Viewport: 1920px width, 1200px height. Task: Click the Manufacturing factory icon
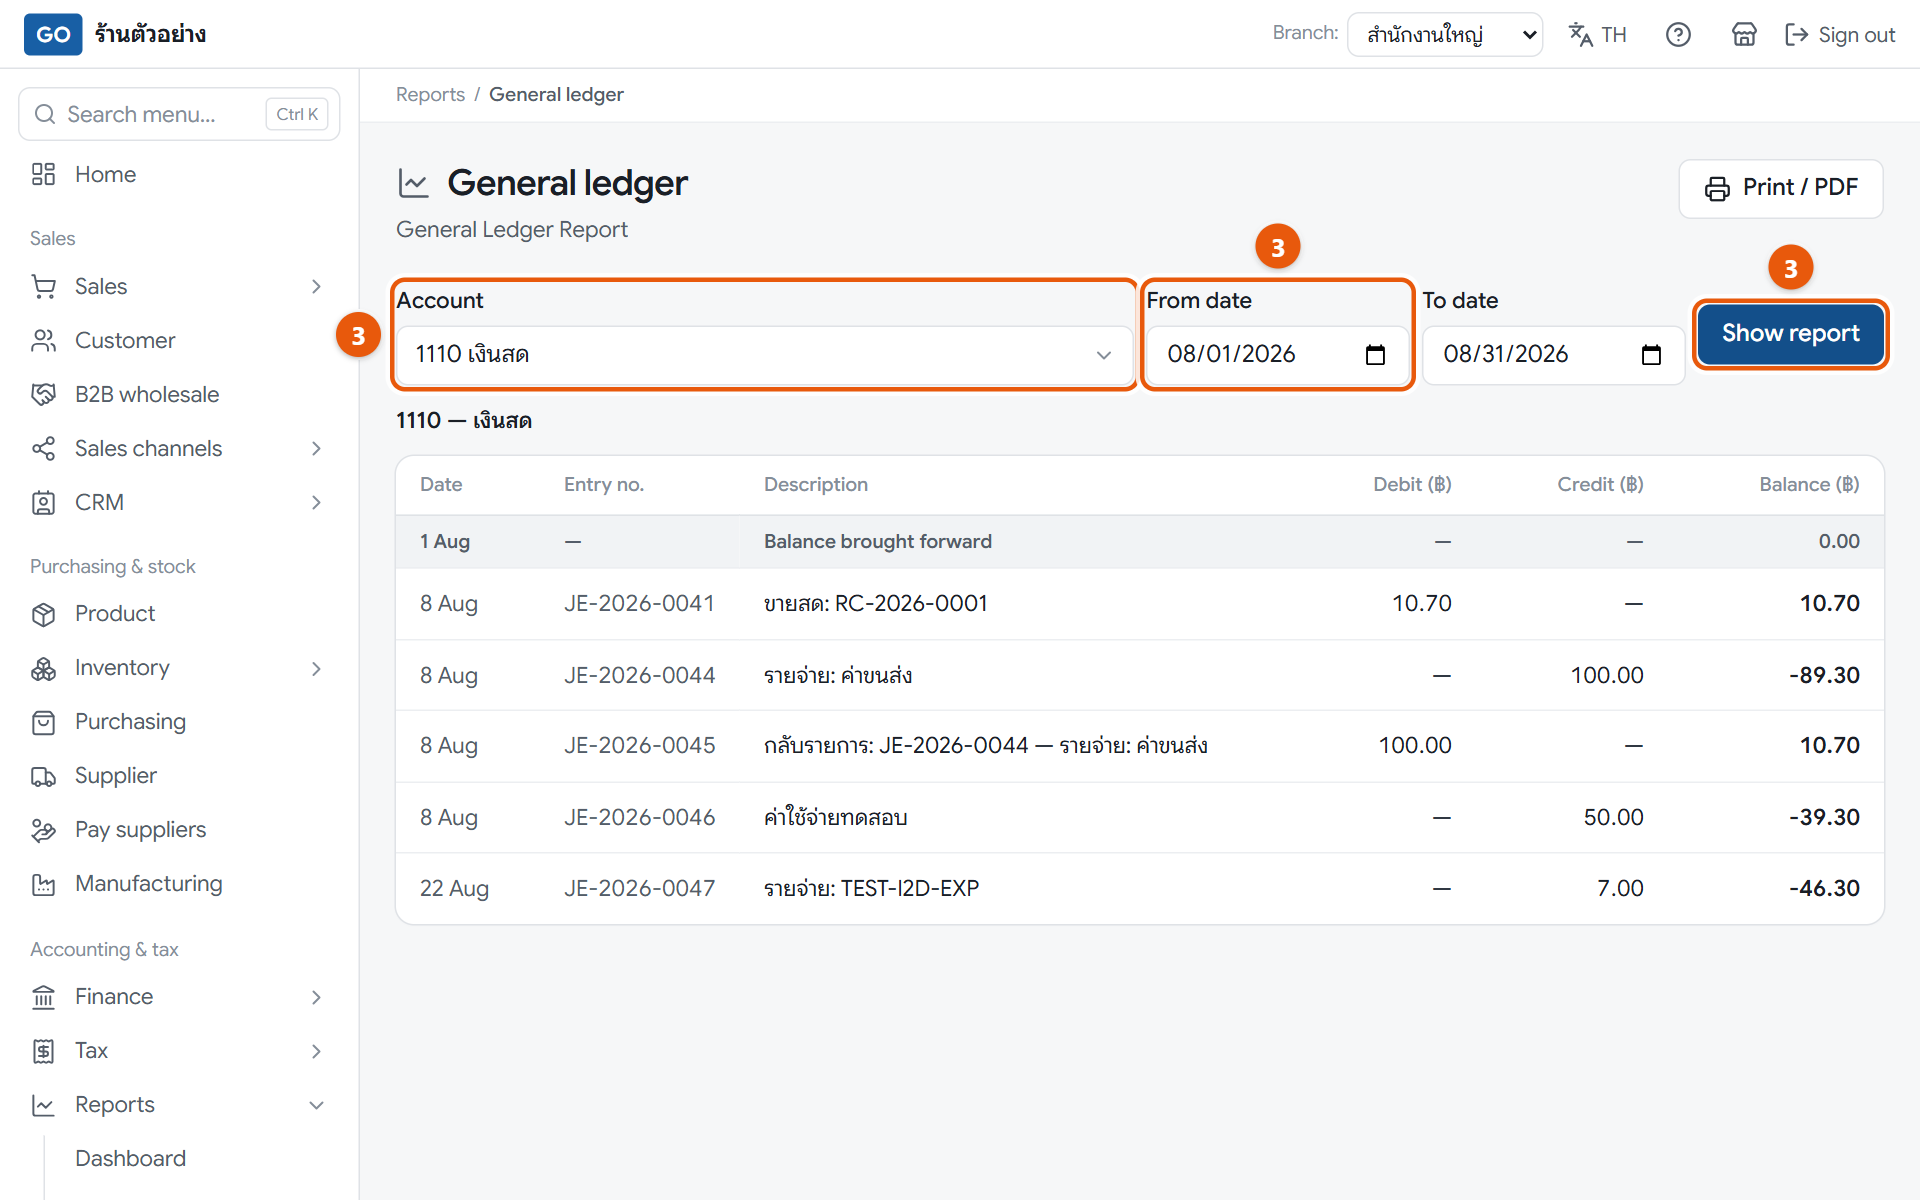[x=43, y=884]
